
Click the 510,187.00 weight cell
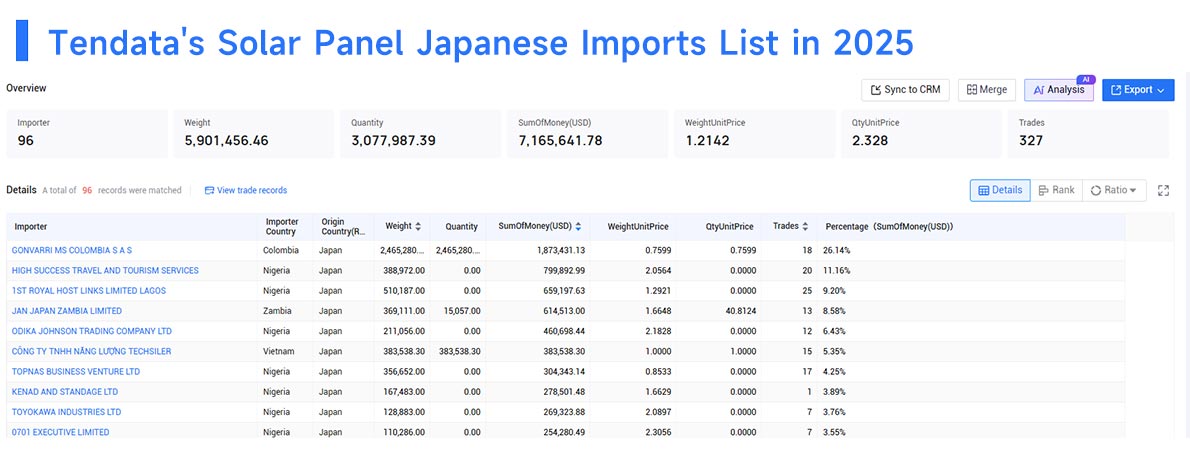point(403,291)
